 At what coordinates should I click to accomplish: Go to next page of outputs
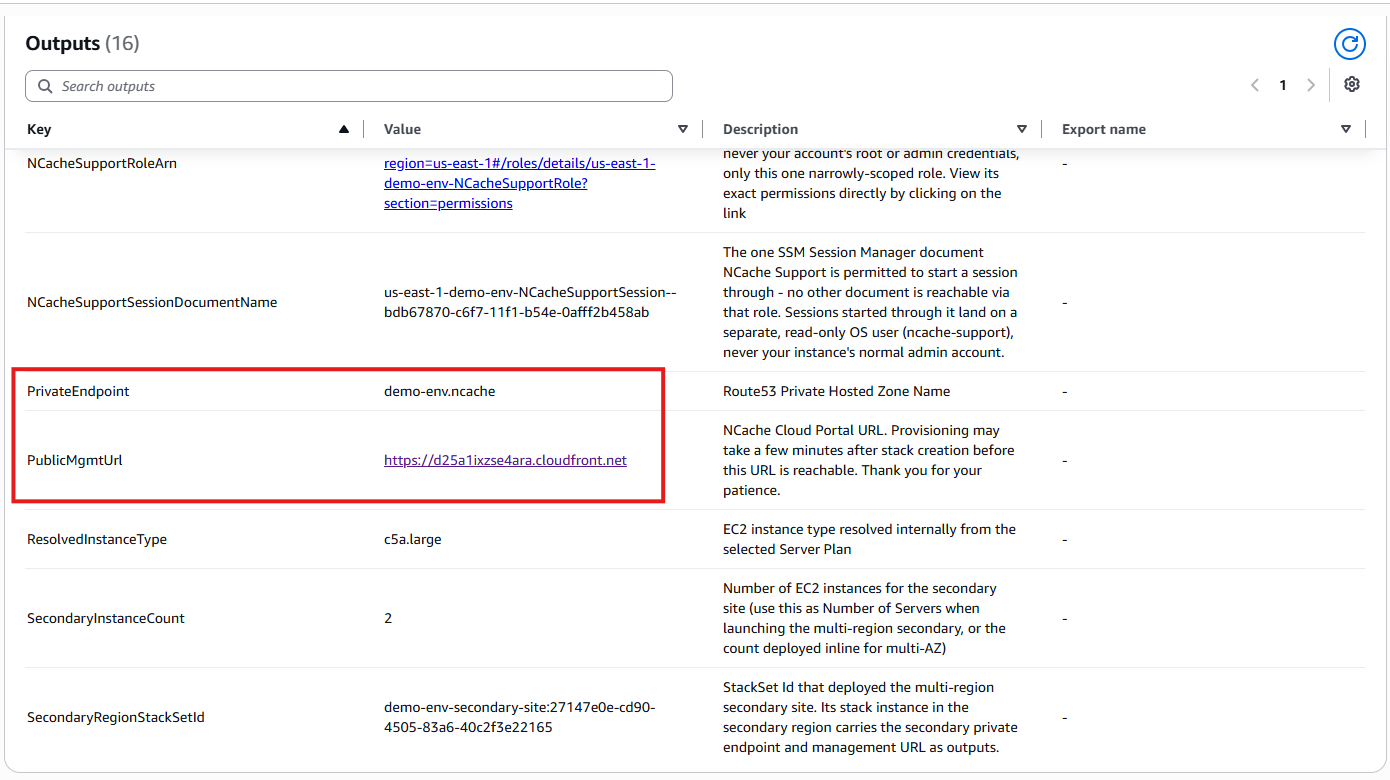tap(1311, 86)
